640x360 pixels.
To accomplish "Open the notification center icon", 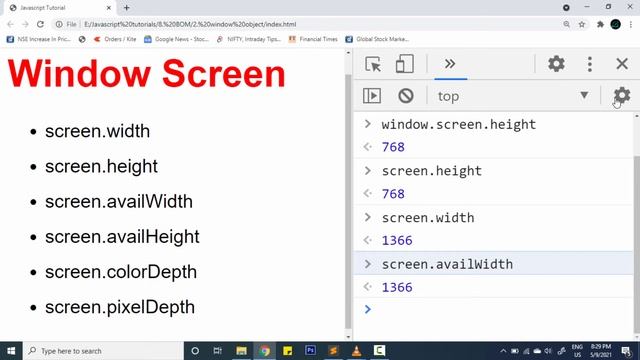I will pyautogui.click(x=626, y=351).
